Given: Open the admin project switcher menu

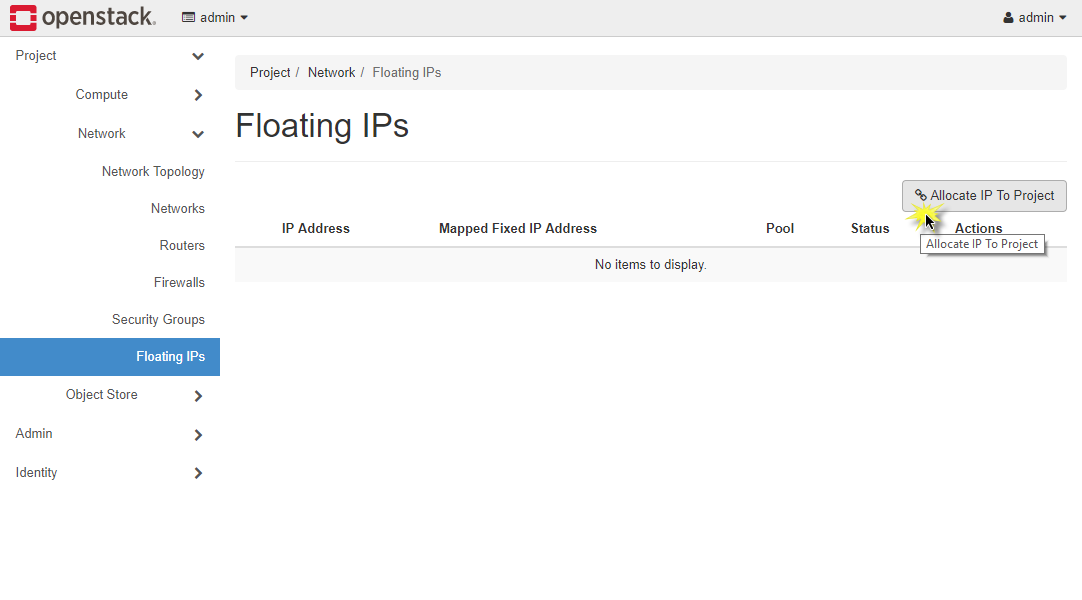Looking at the screenshot, I should 214,17.
